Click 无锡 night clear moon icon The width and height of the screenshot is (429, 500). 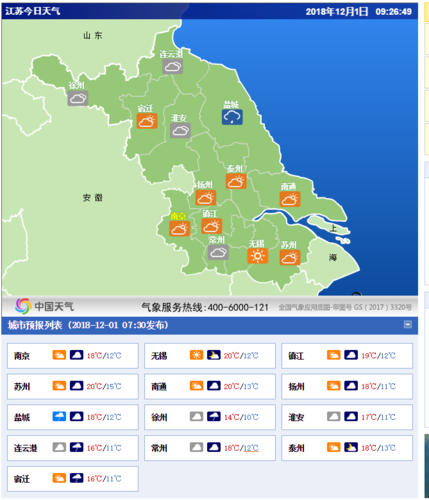tap(214, 355)
